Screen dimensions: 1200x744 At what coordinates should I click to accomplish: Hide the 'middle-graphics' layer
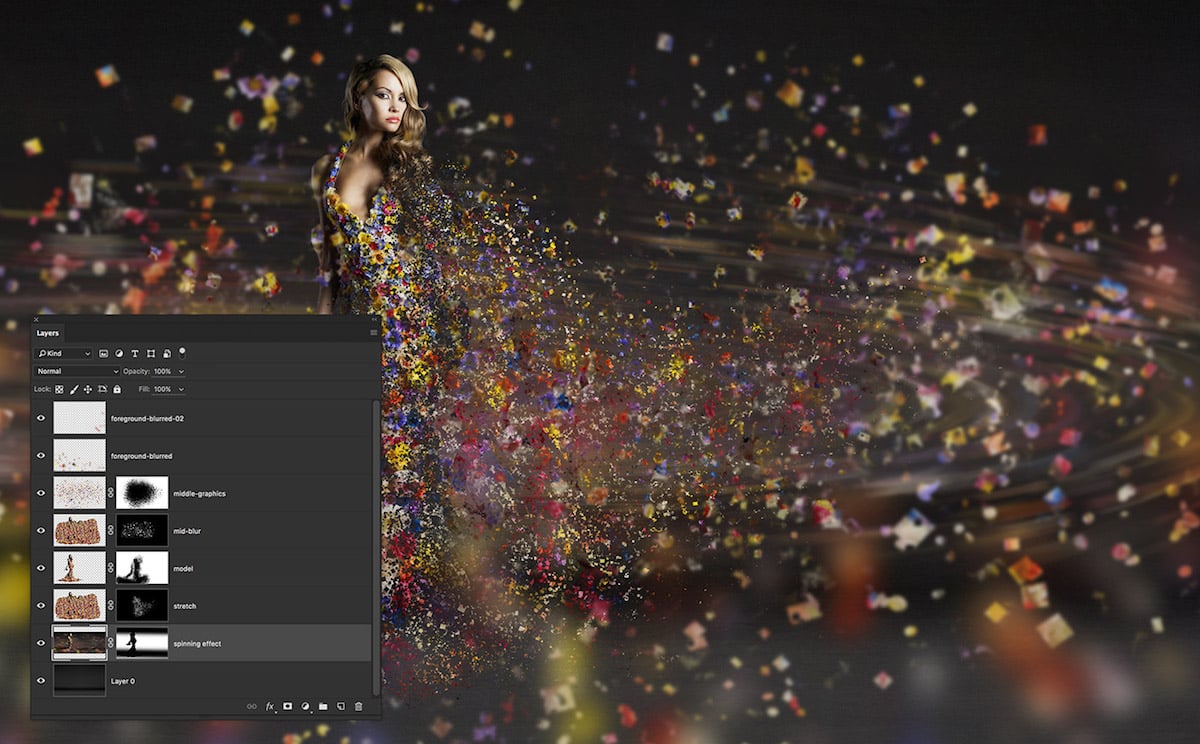[x=41, y=493]
